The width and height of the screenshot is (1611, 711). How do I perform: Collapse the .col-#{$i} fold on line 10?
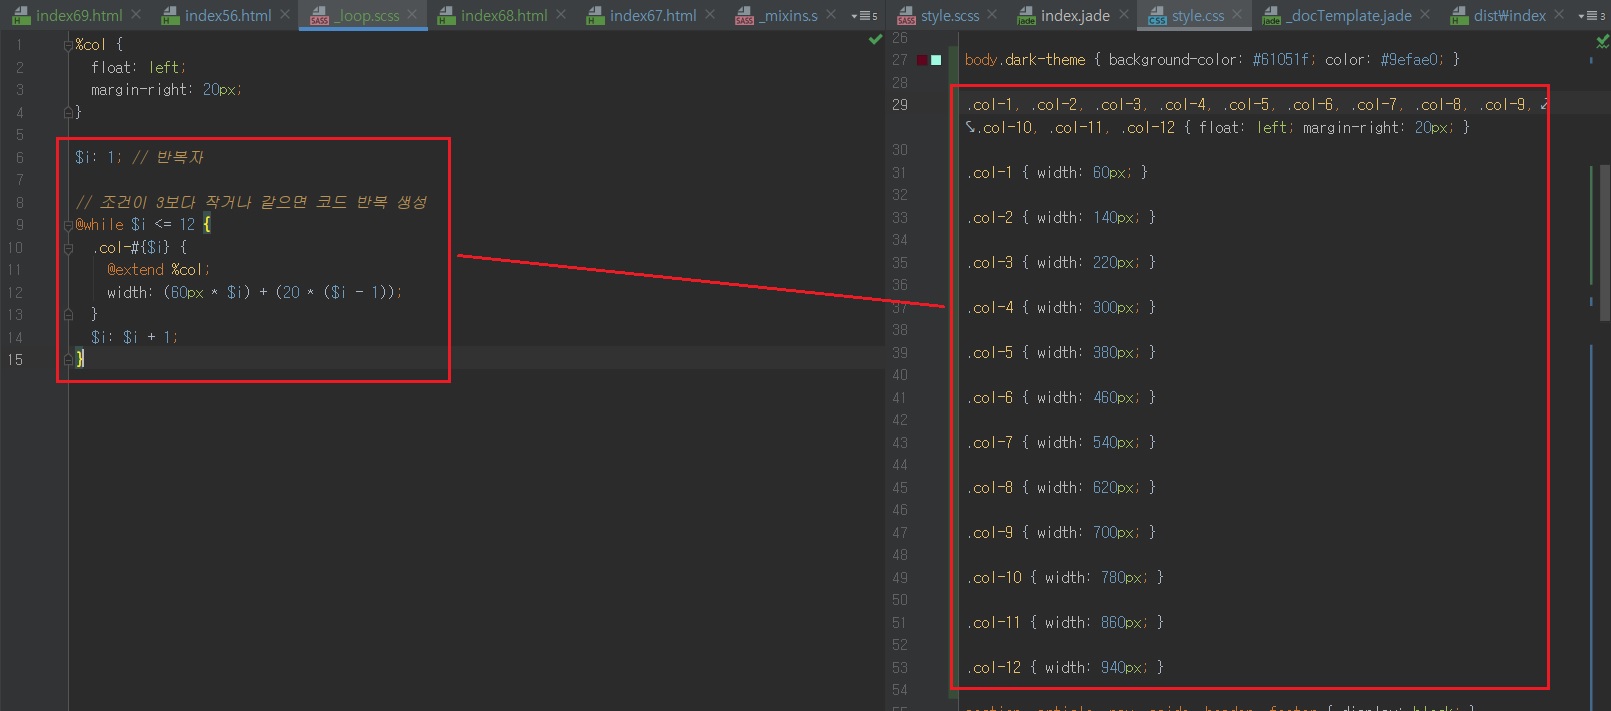tap(68, 248)
